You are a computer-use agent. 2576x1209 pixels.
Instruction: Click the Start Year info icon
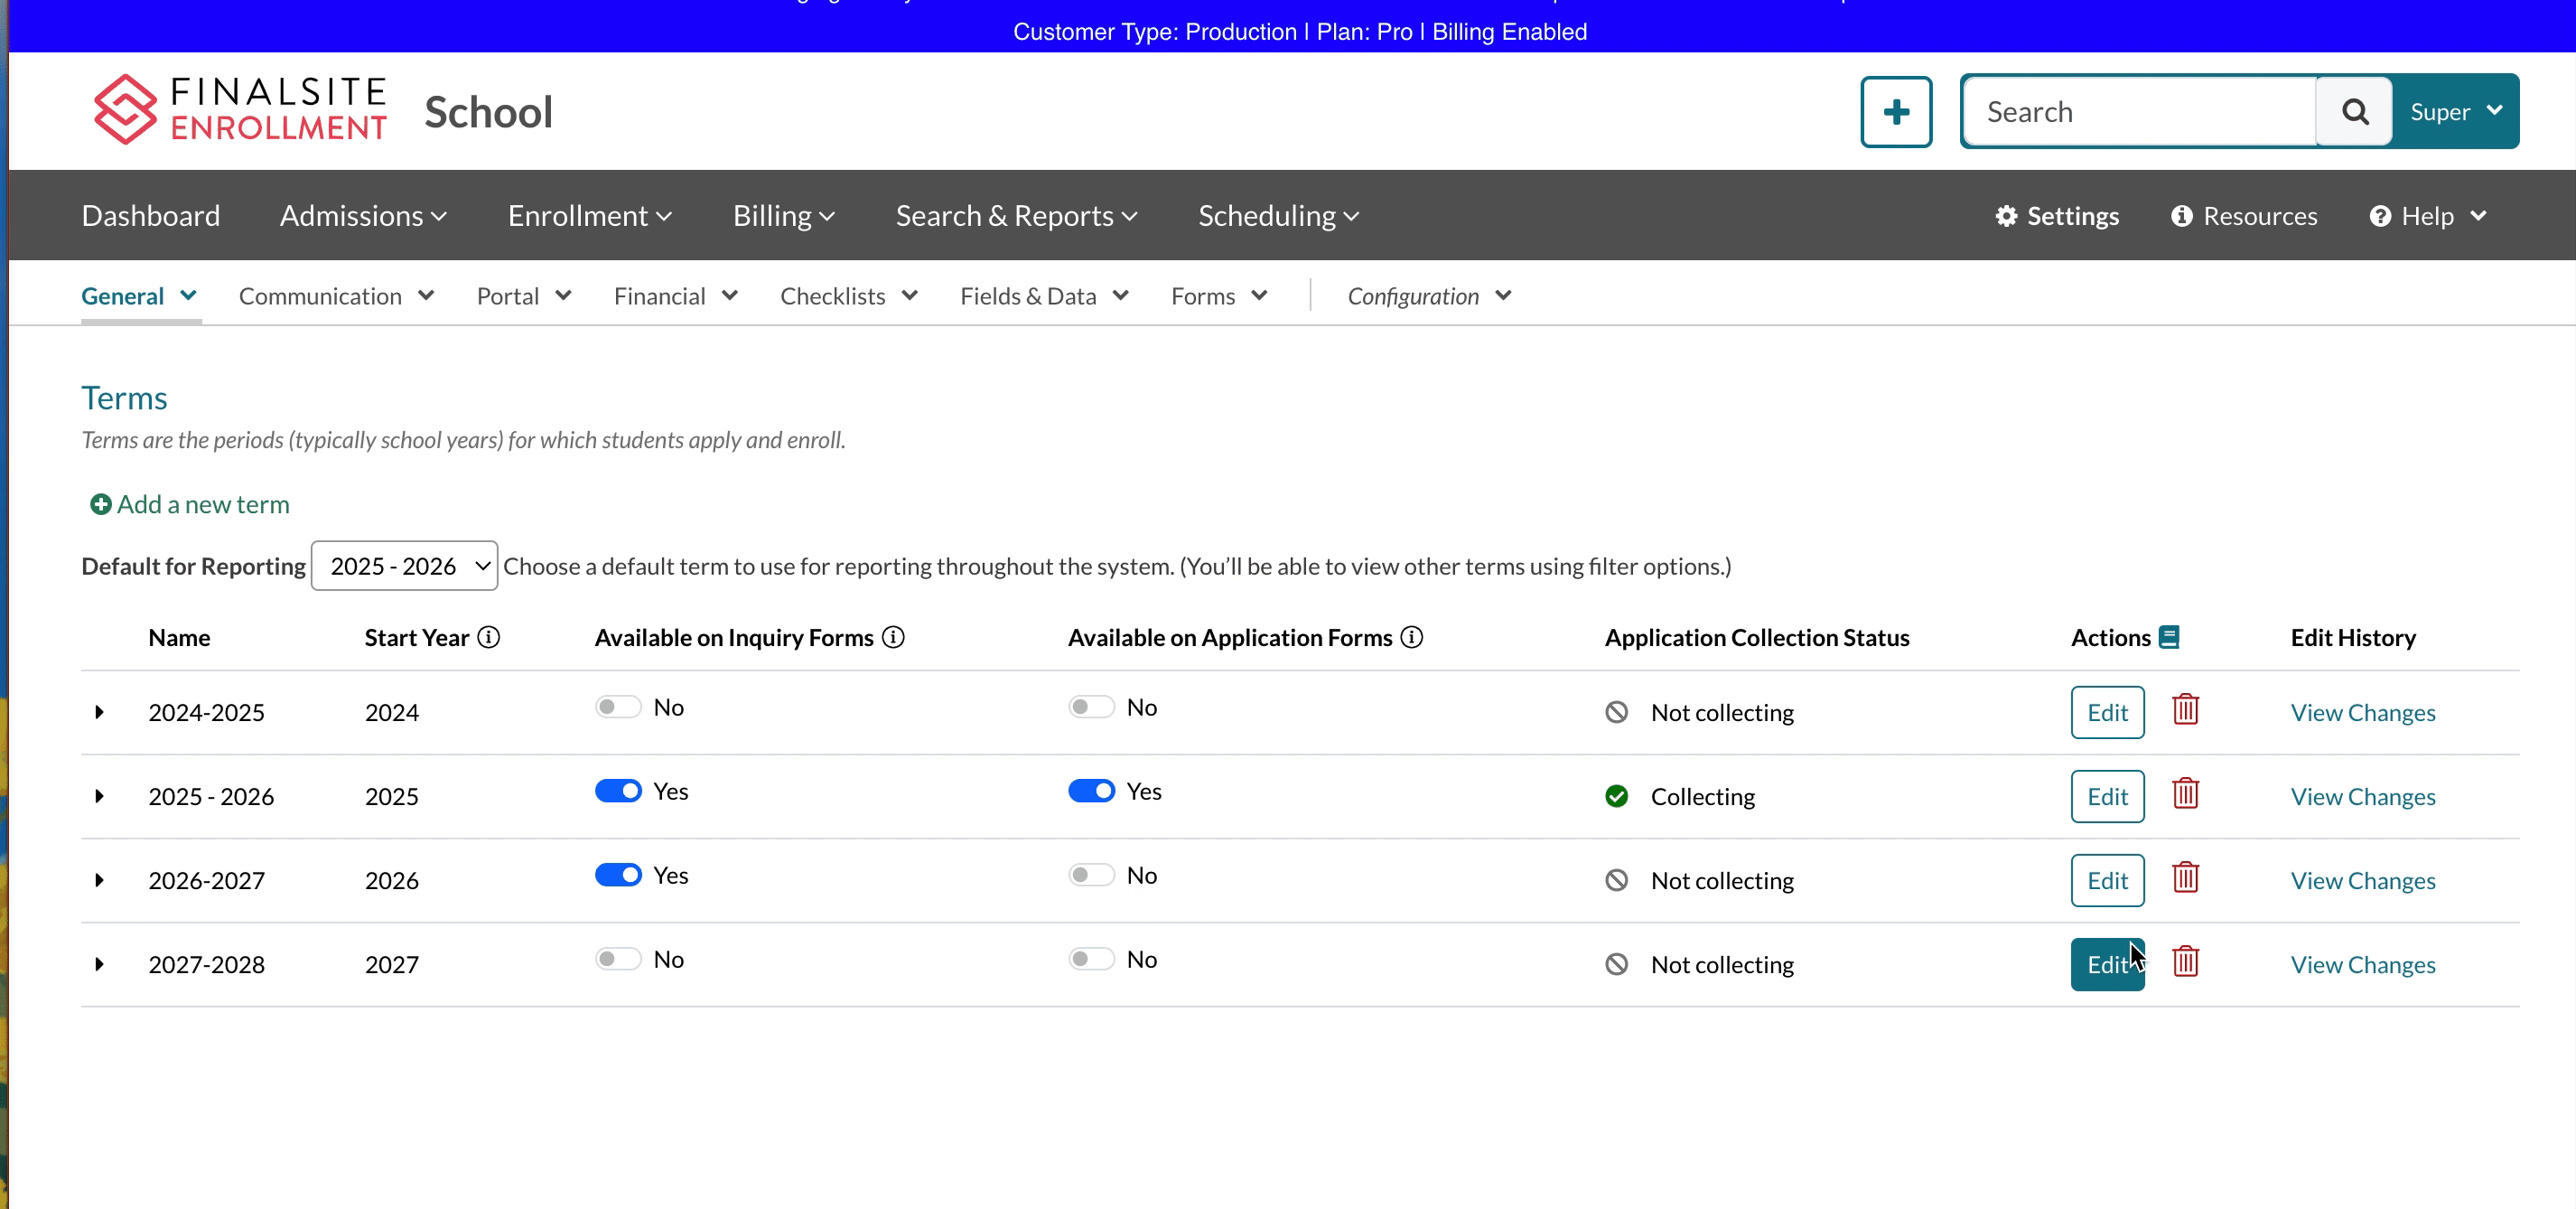[488, 638]
